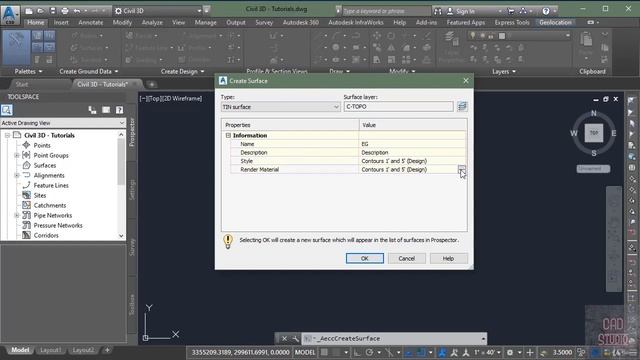Viewport: 640px width, 360px height.
Task: Click the Surface layer field C-TOPO
Action: 398,107
